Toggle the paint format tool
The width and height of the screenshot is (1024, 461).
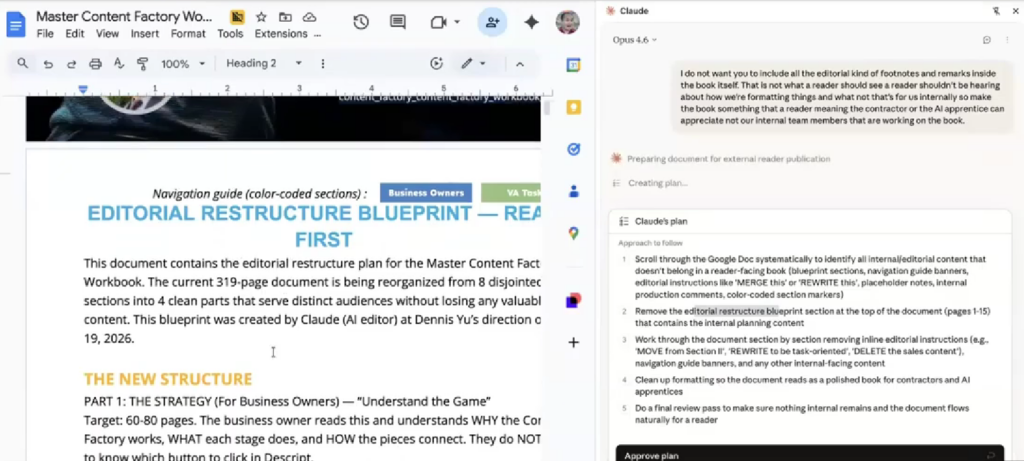coord(142,64)
